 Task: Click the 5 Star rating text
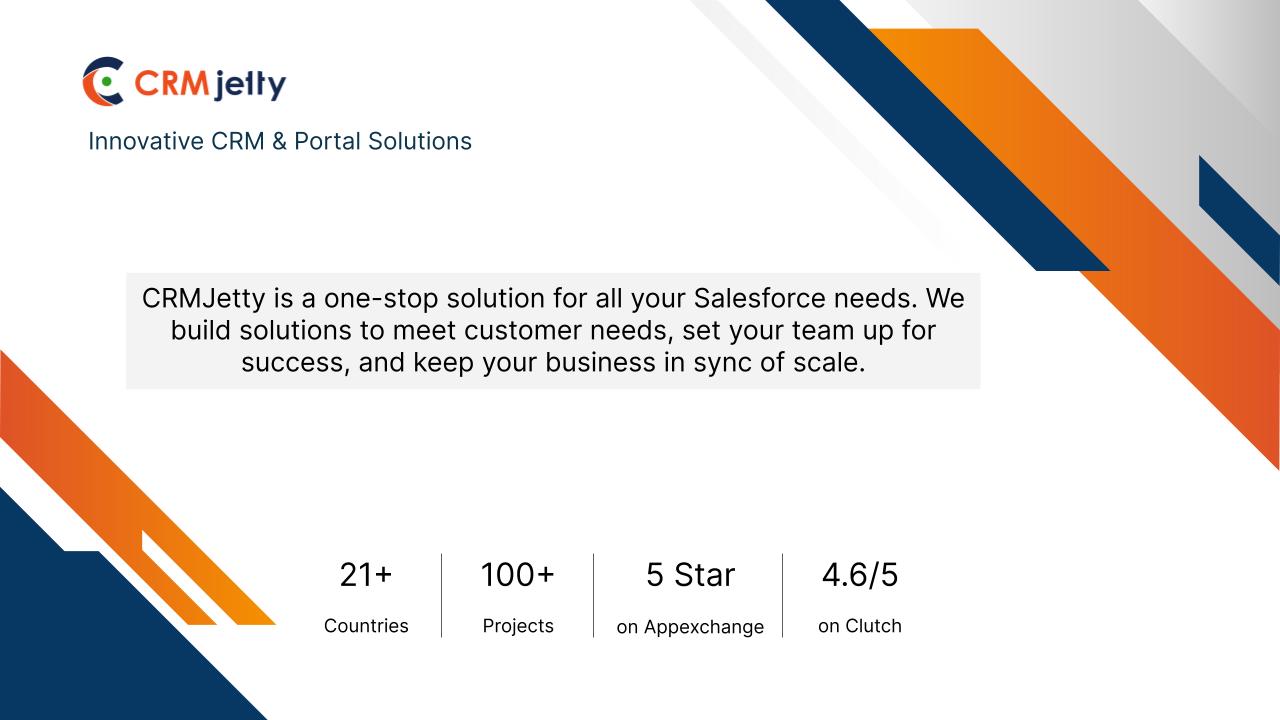(x=690, y=575)
